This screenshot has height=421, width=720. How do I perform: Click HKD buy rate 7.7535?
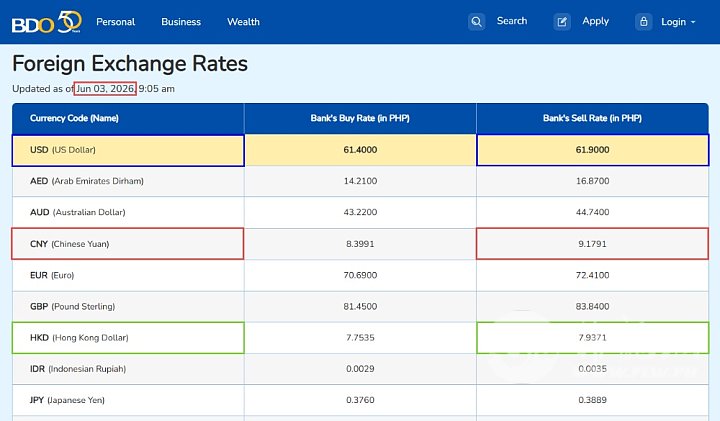[x=360, y=337]
